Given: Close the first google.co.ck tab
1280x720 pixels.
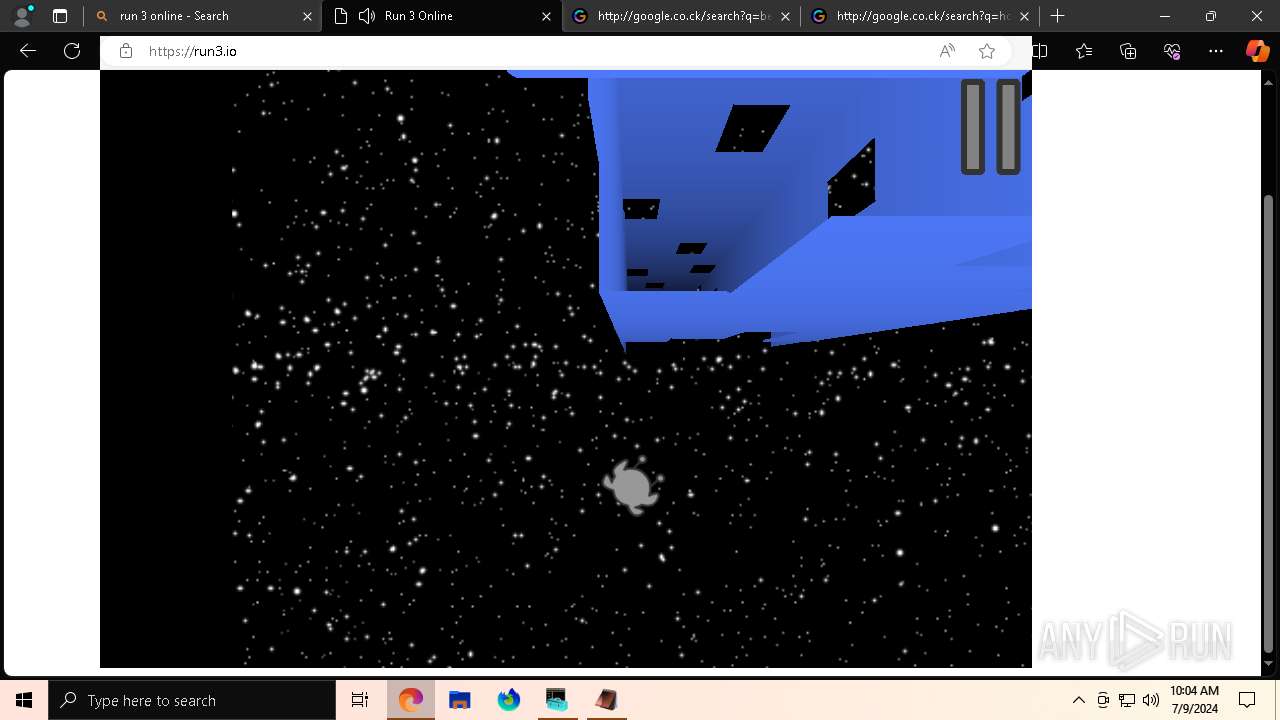Looking at the screenshot, I should click(x=785, y=16).
